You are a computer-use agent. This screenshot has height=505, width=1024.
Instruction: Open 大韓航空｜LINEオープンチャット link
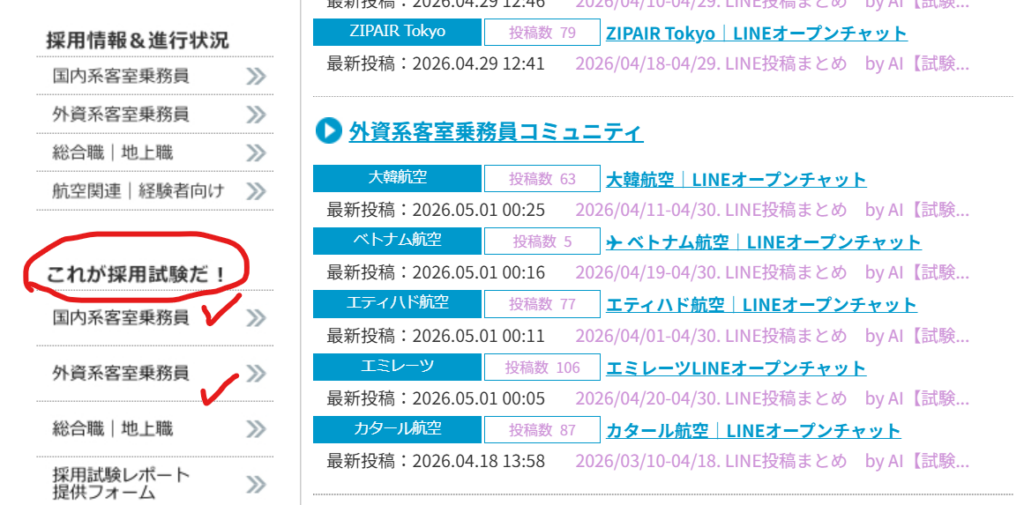[x=736, y=180]
